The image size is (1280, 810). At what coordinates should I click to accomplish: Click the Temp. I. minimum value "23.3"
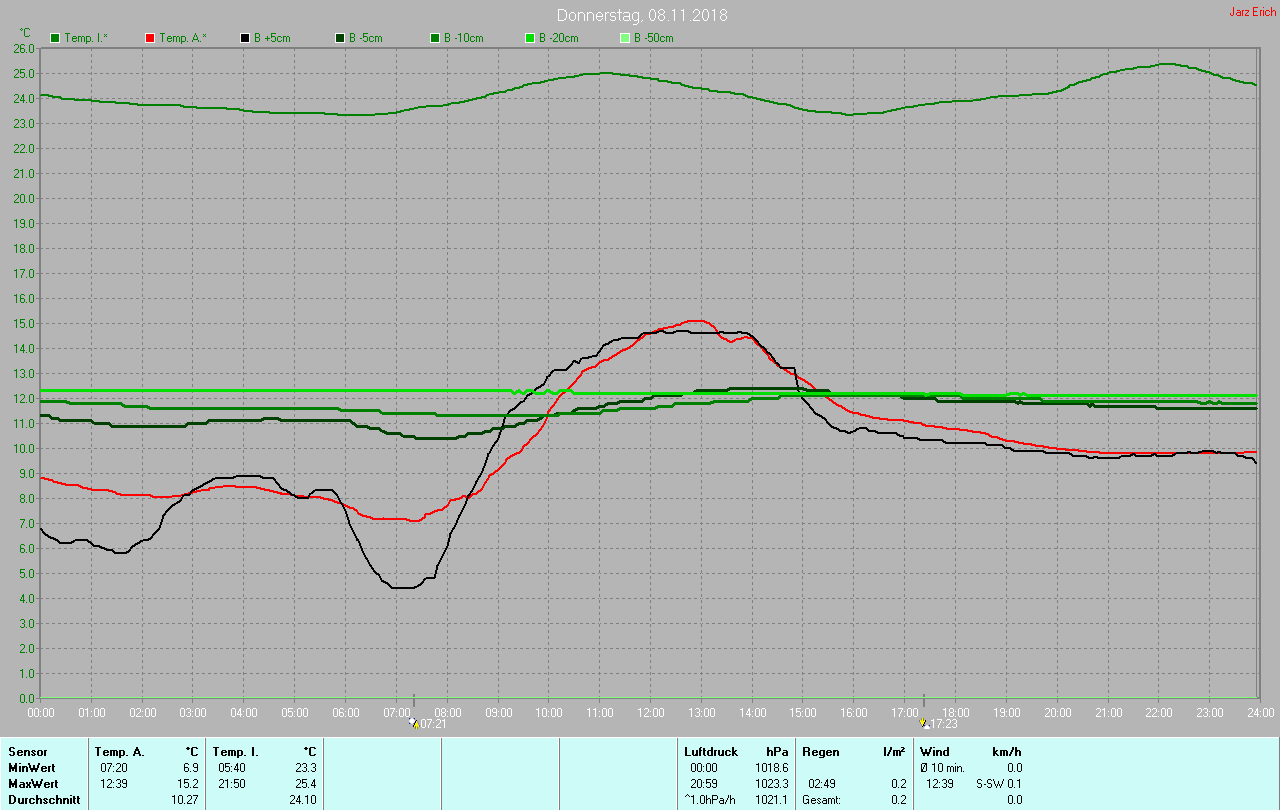(x=306, y=767)
